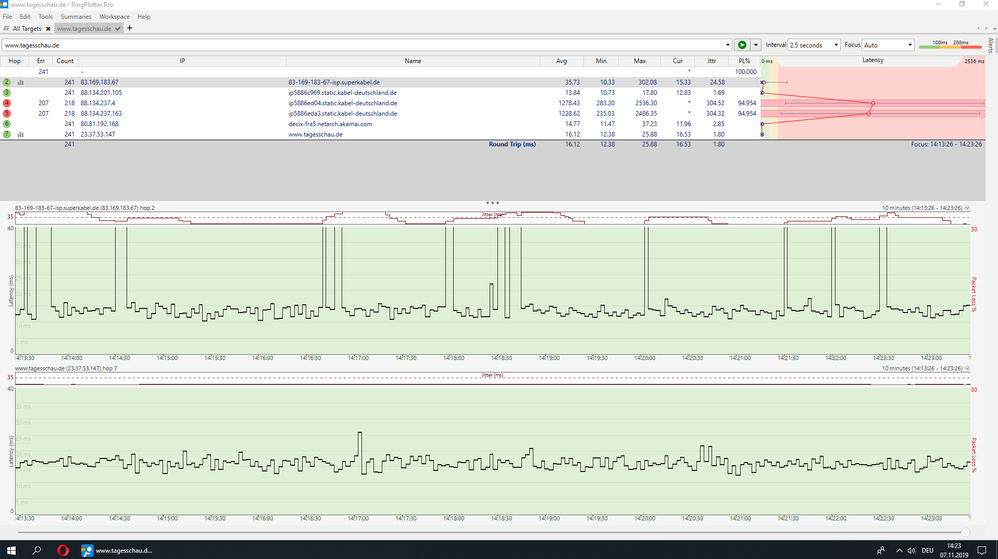This screenshot has width=998, height=559.
Task: Open the Alerts side panel
Action: click(990, 45)
